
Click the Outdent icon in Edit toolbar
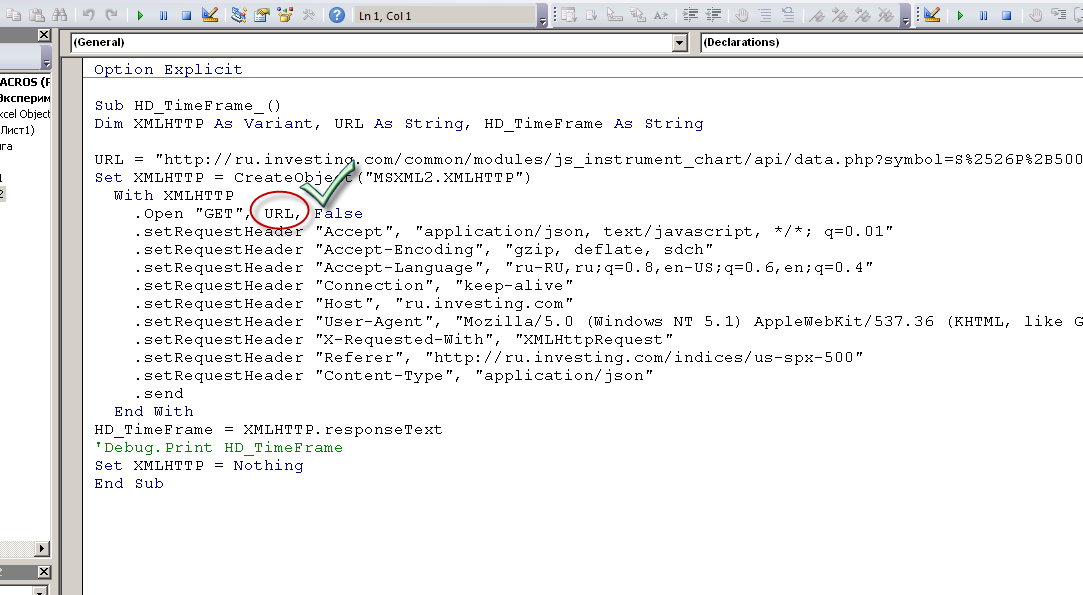713,15
